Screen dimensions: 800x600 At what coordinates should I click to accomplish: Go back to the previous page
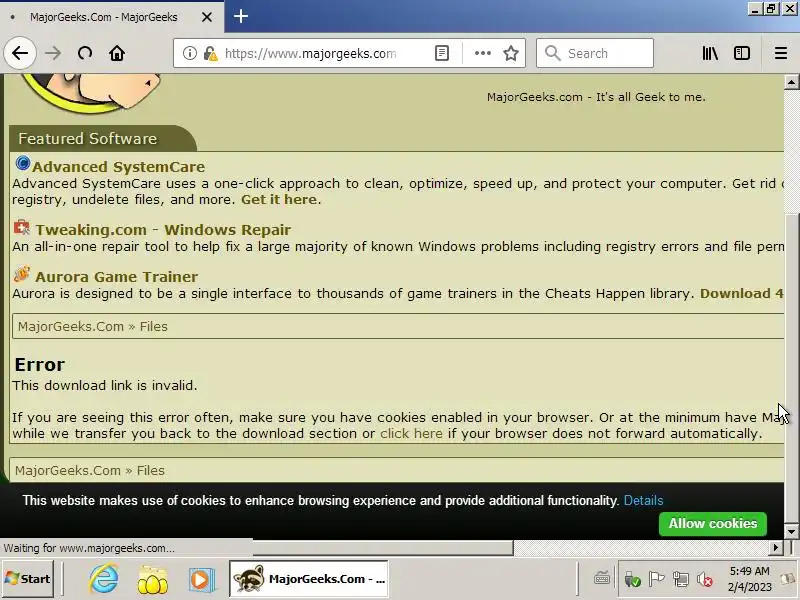click(x=20, y=53)
